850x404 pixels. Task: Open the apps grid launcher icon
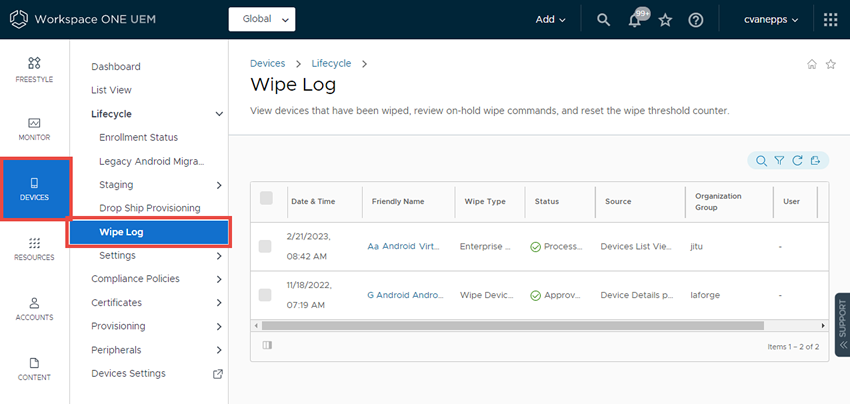click(x=830, y=20)
